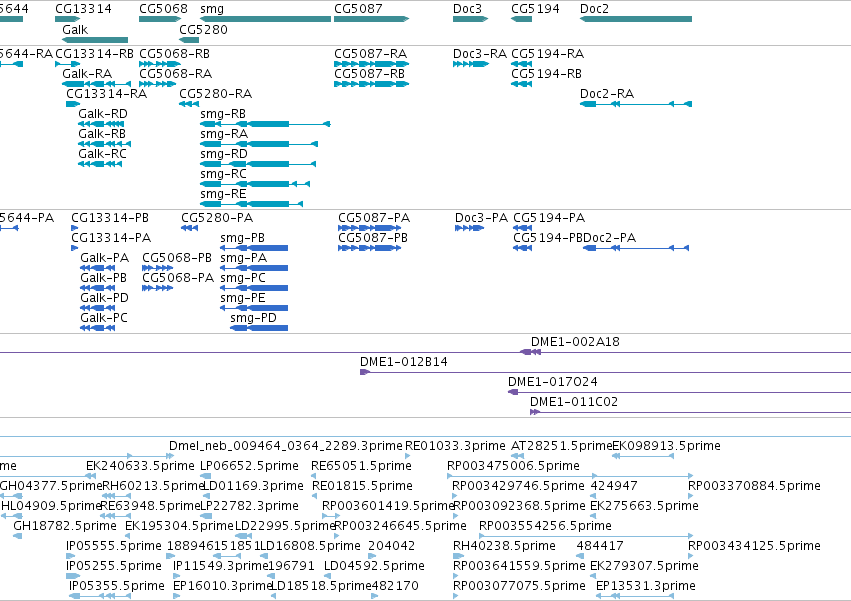
Task: Click the CG5068-RB transcript
Action: click(160, 64)
